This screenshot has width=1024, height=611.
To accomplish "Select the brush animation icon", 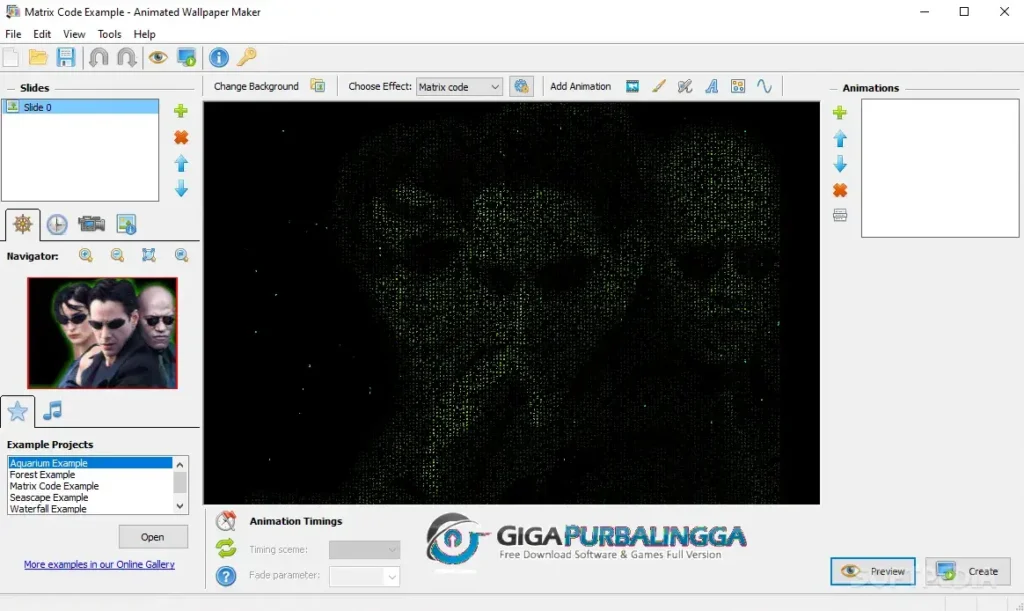I will [x=658, y=86].
